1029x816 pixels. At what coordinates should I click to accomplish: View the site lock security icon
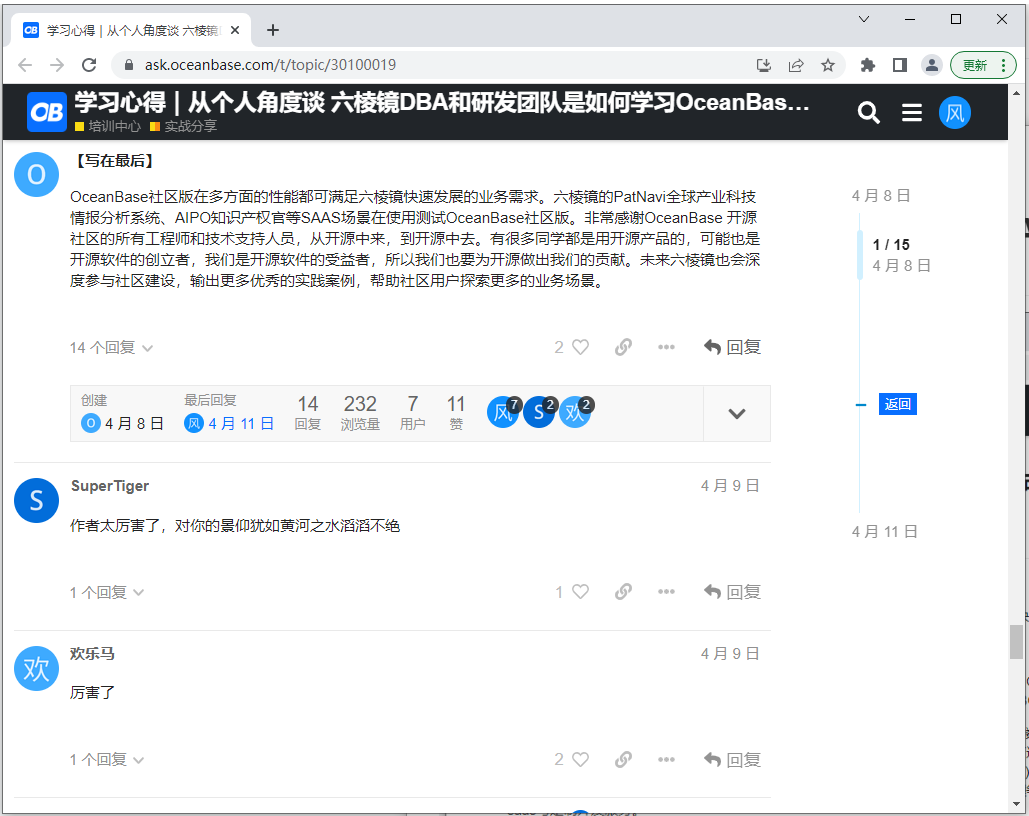tap(129, 65)
